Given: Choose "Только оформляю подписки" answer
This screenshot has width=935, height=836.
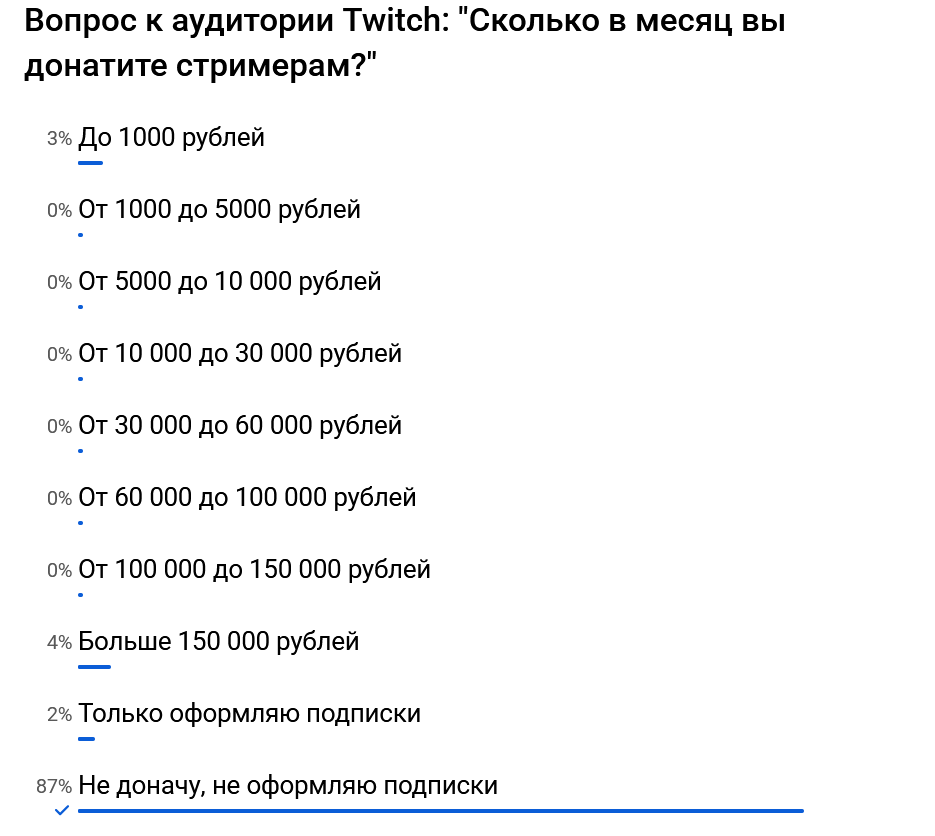Looking at the screenshot, I should 249,714.
